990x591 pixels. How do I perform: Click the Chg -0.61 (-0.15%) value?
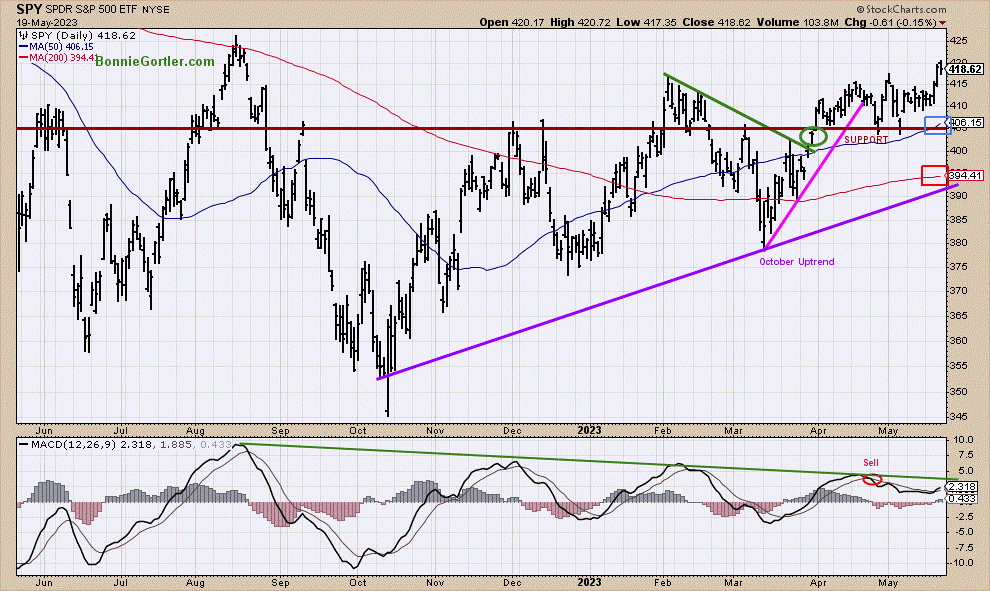point(891,22)
